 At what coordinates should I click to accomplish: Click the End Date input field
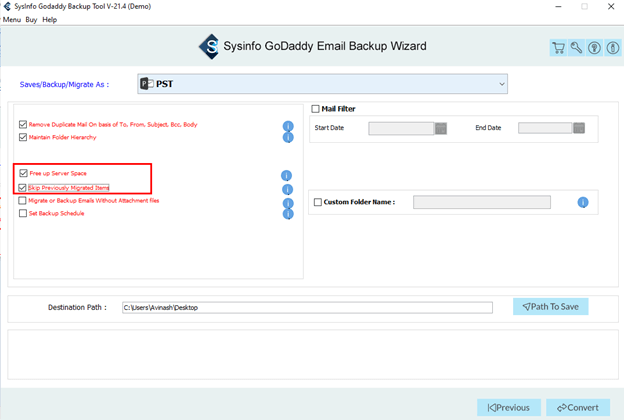(545, 128)
